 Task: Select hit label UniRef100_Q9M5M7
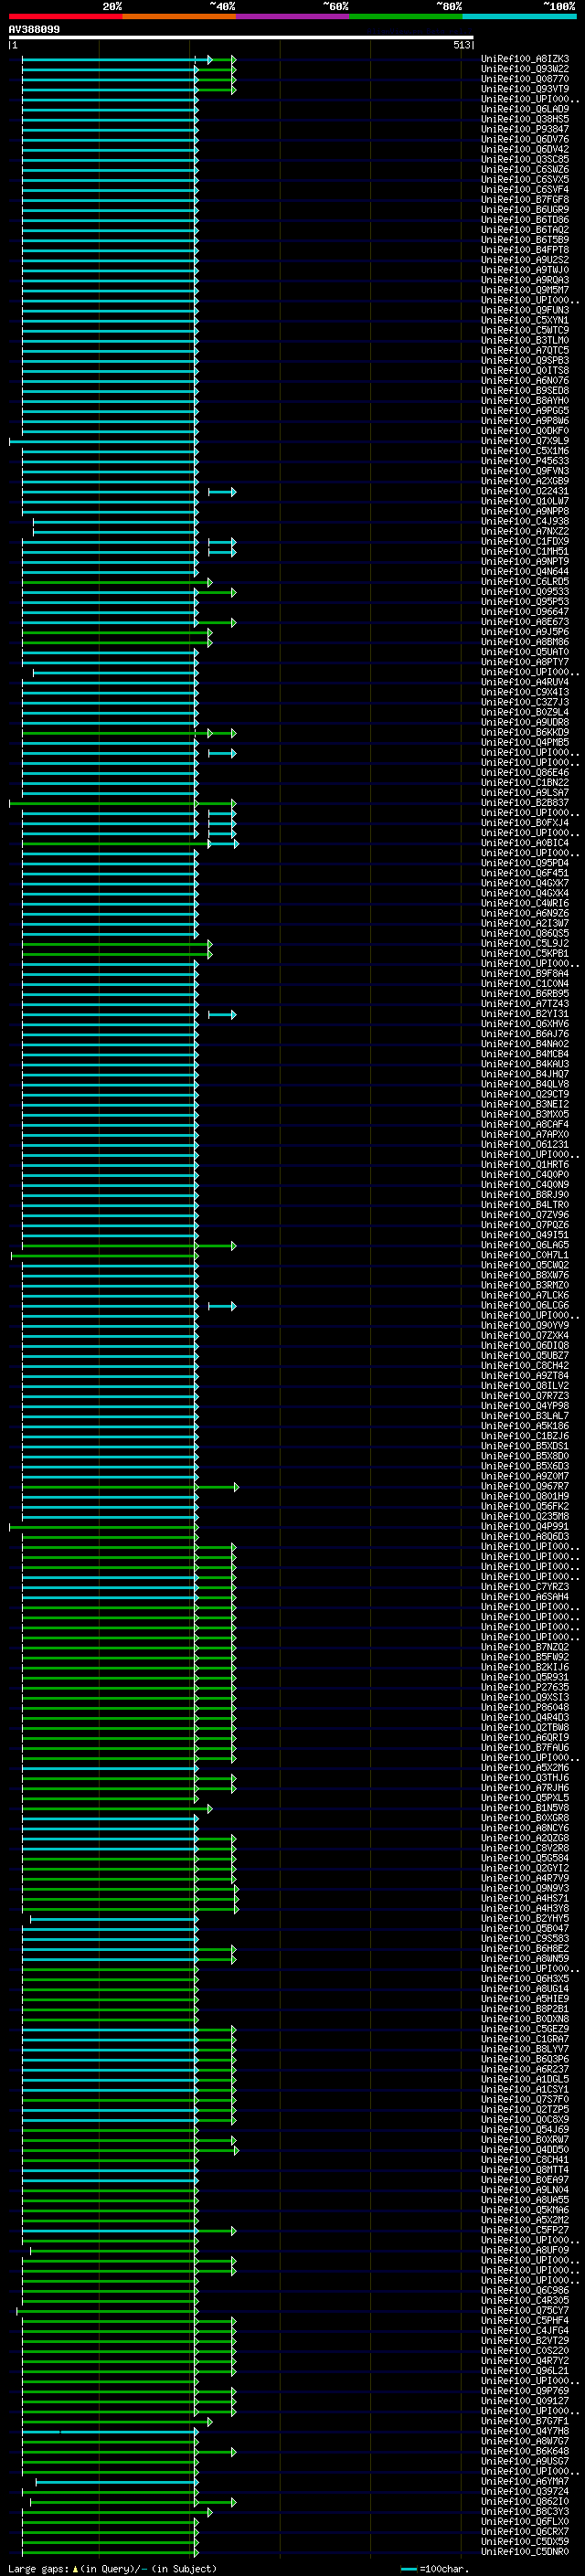point(524,290)
